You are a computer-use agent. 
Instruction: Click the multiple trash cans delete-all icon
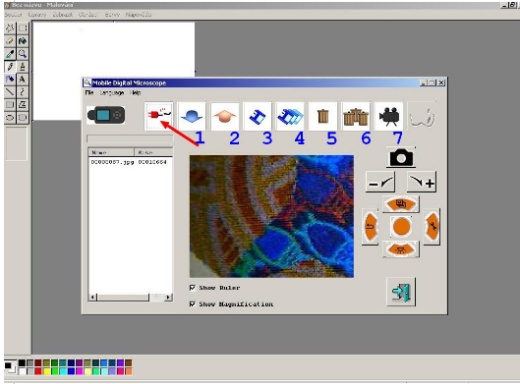pos(356,116)
